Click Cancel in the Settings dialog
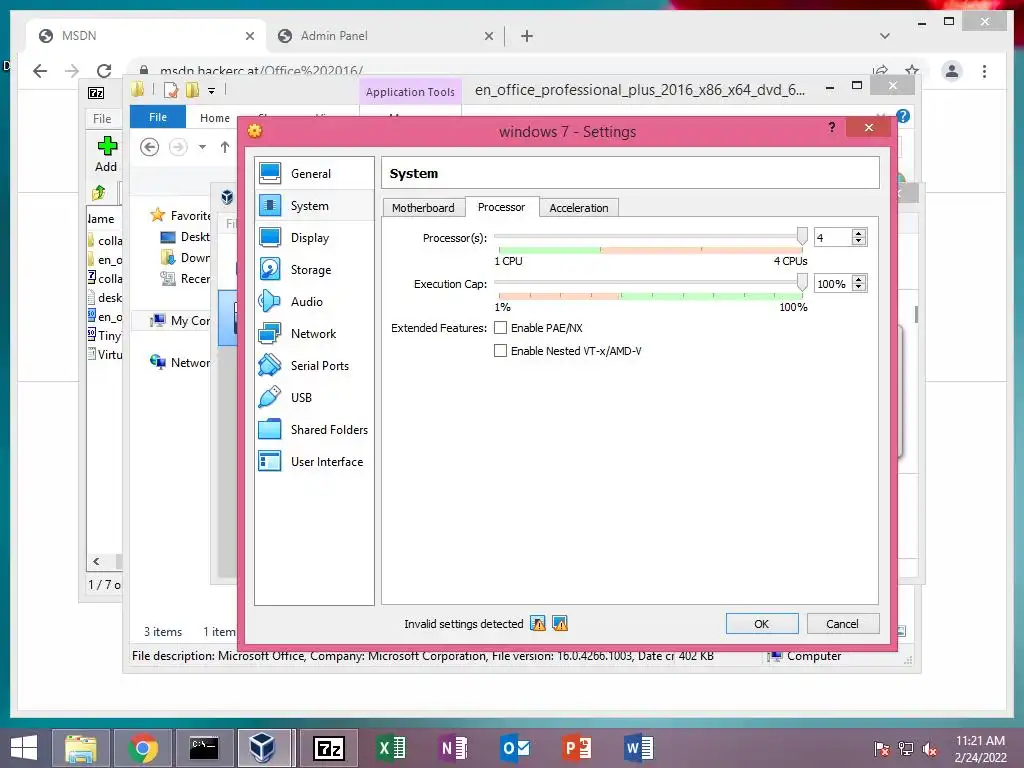This screenshot has height=768, width=1024. pyautogui.click(x=842, y=624)
